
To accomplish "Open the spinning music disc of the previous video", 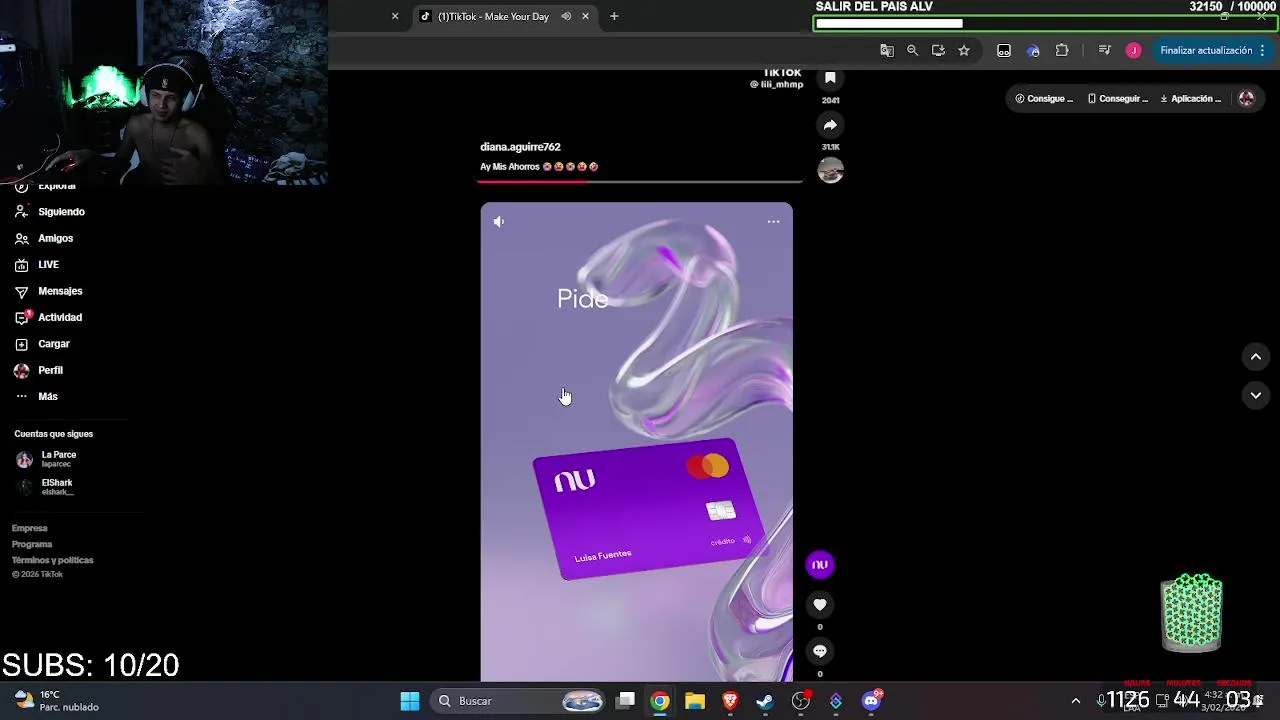I will [x=830, y=171].
